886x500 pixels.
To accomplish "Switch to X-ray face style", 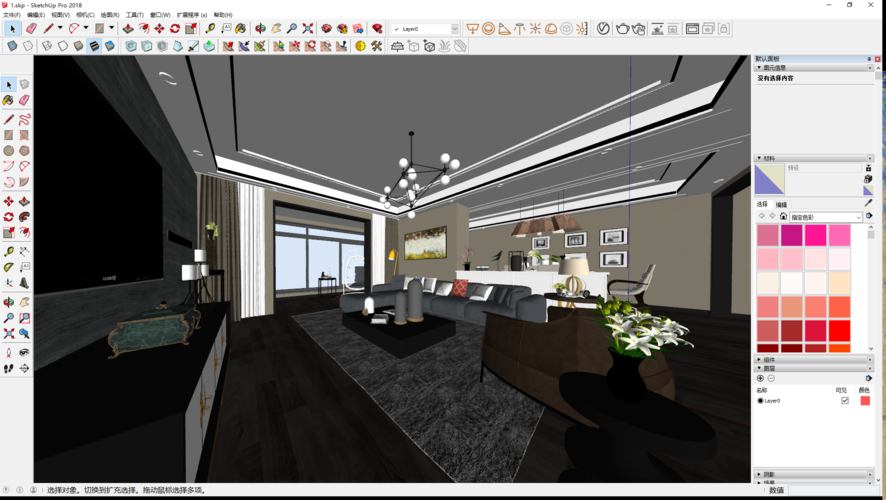I will (x=12, y=46).
